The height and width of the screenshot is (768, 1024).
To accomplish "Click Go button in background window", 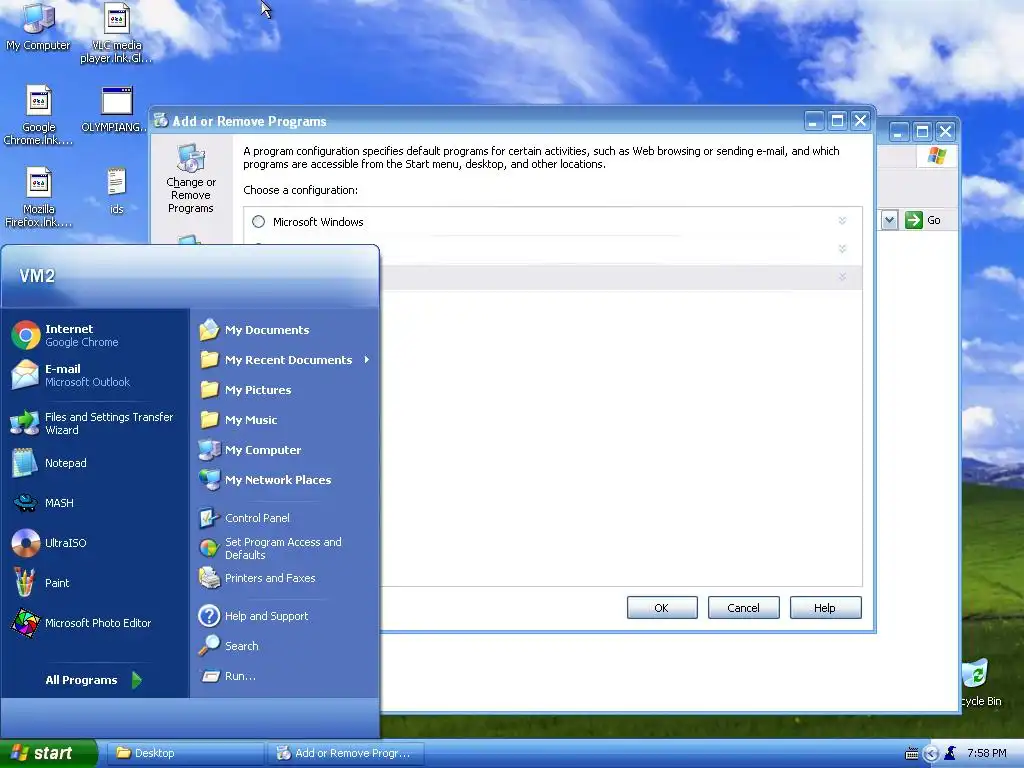I will coord(923,220).
